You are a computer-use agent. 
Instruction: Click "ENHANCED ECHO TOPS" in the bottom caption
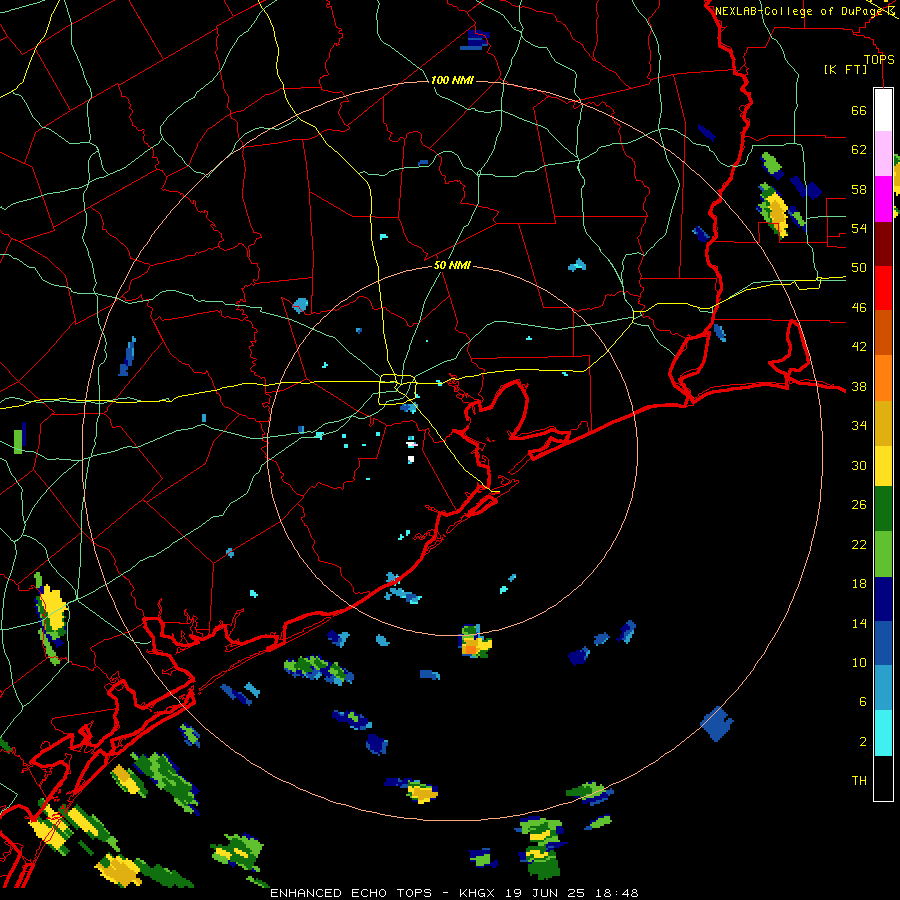click(351, 893)
